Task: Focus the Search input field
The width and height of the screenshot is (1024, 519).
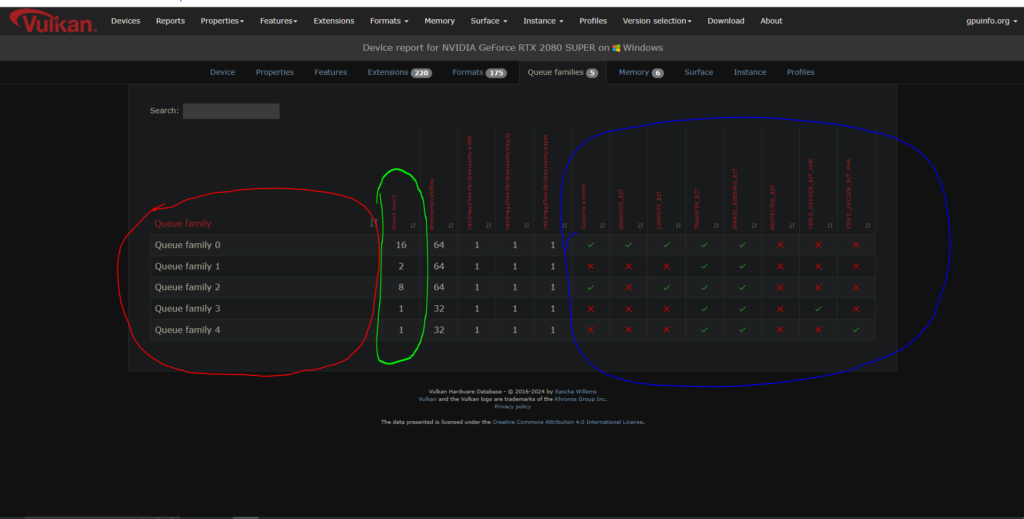Action: click(x=231, y=111)
